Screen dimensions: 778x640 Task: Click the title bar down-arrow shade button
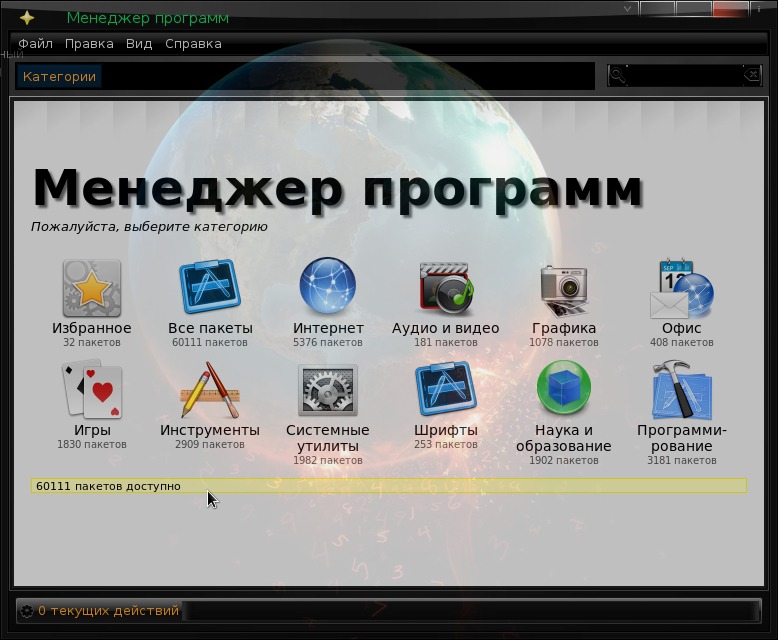(x=628, y=8)
